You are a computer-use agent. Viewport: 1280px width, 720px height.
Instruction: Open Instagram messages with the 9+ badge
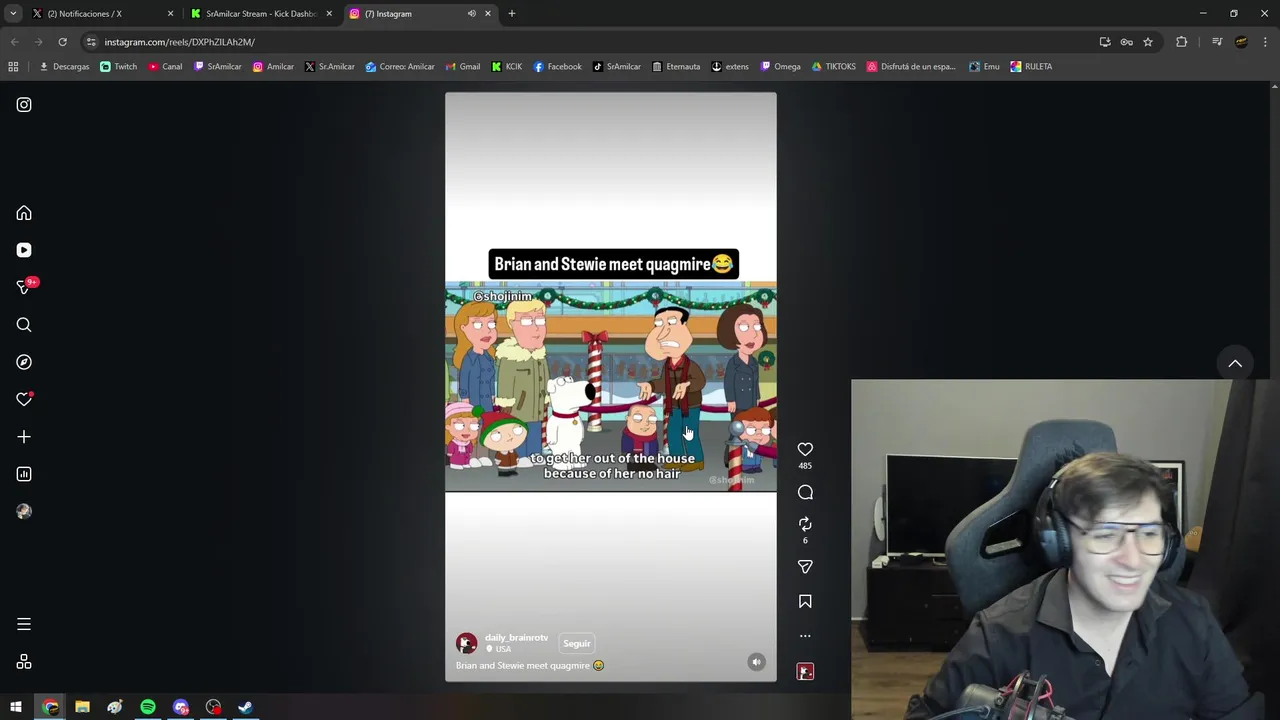pyautogui.click(x=25, y=287)
